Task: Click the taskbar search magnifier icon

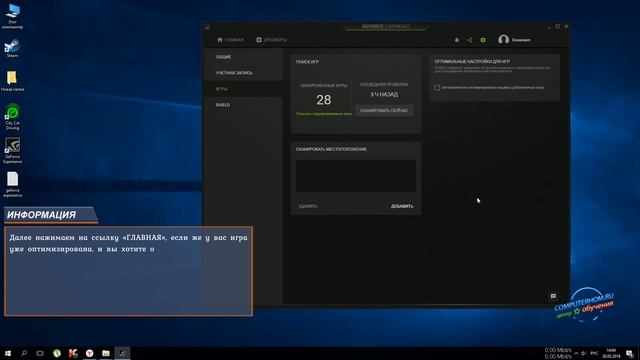Action: [x=24, y=353]
